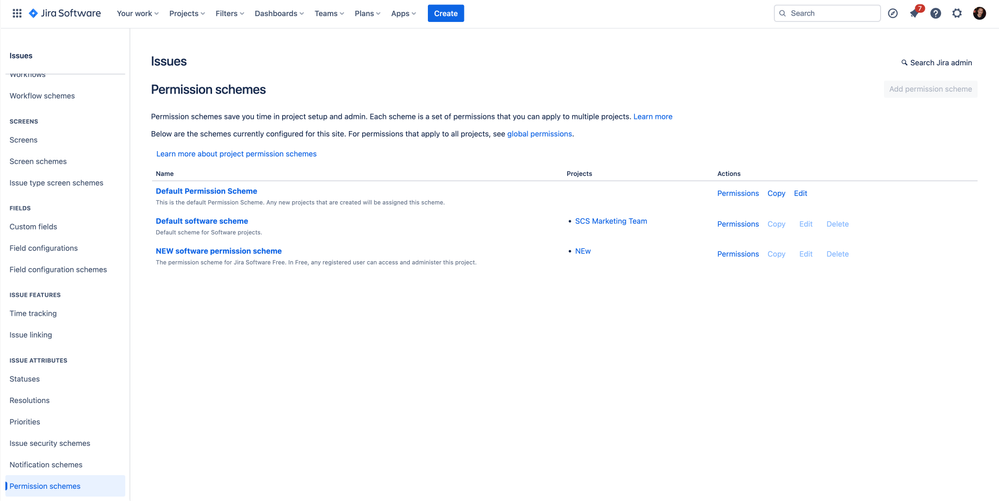Open global permissions link
Viewport: 999px width, 501px height.
(540, 134)
